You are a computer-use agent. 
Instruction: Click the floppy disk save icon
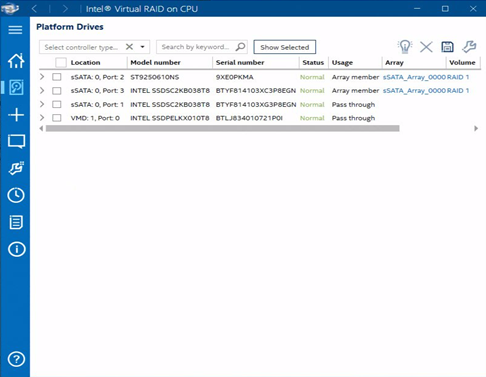[447, 47]
